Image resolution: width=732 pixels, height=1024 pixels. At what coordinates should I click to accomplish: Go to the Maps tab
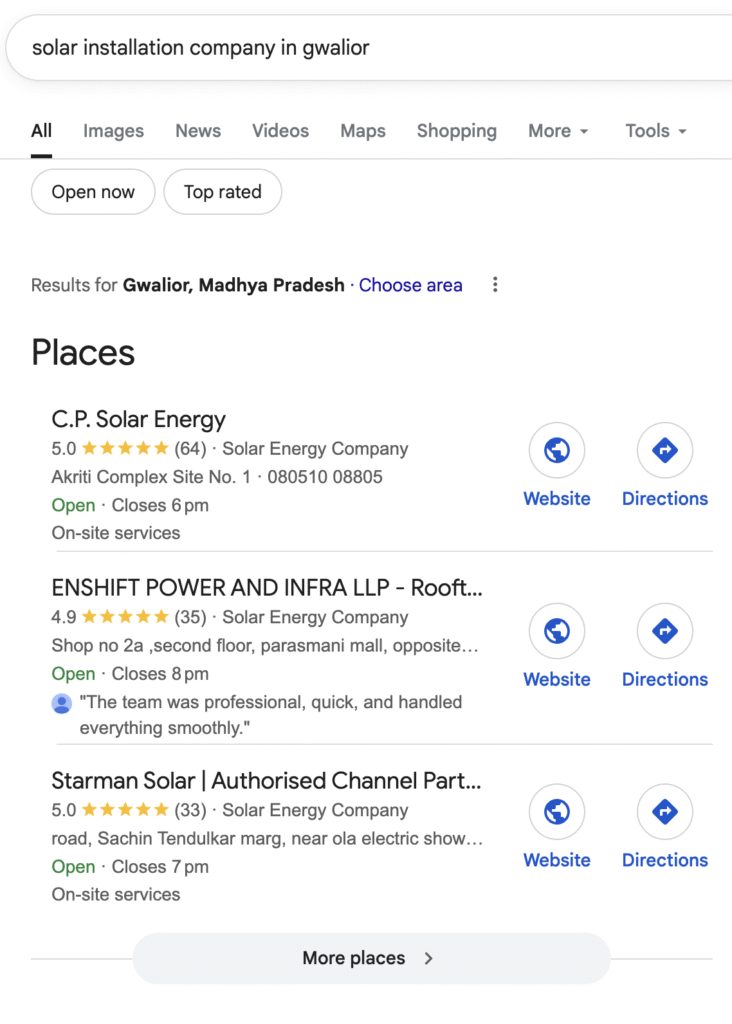pyautogui.click(x=362, y=131)
